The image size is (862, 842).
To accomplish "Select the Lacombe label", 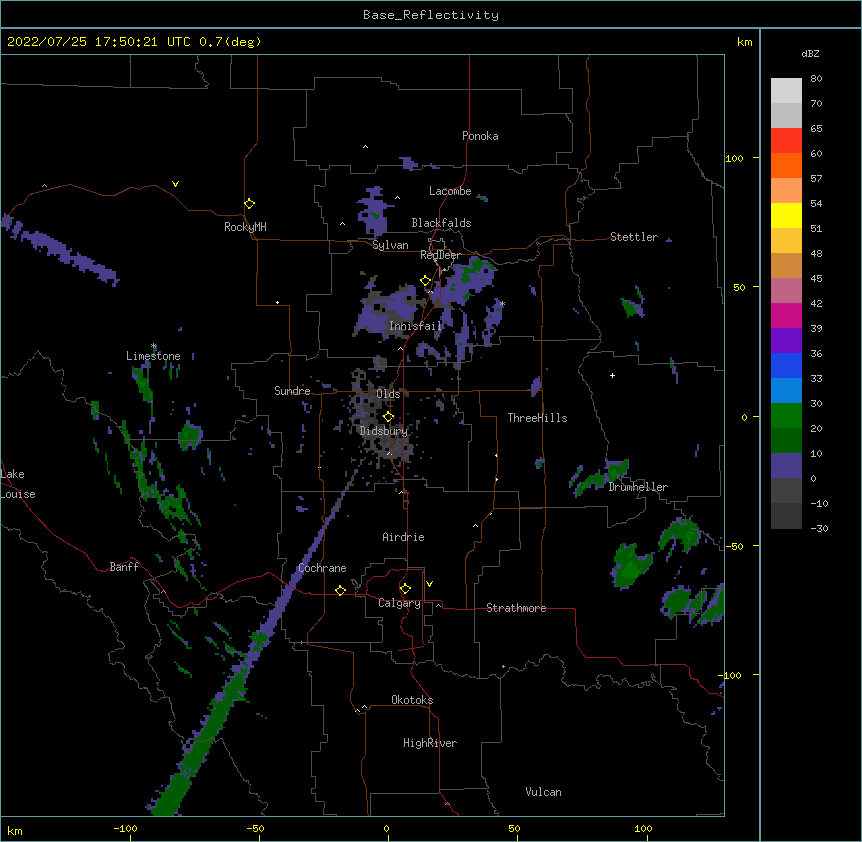I will pyautogui.click(x=450, y=191).
